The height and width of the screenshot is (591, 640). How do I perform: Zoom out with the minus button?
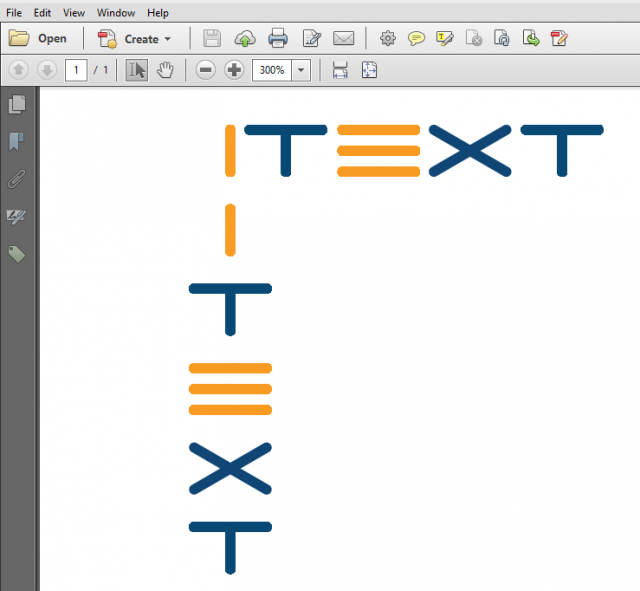pos(205,70)
